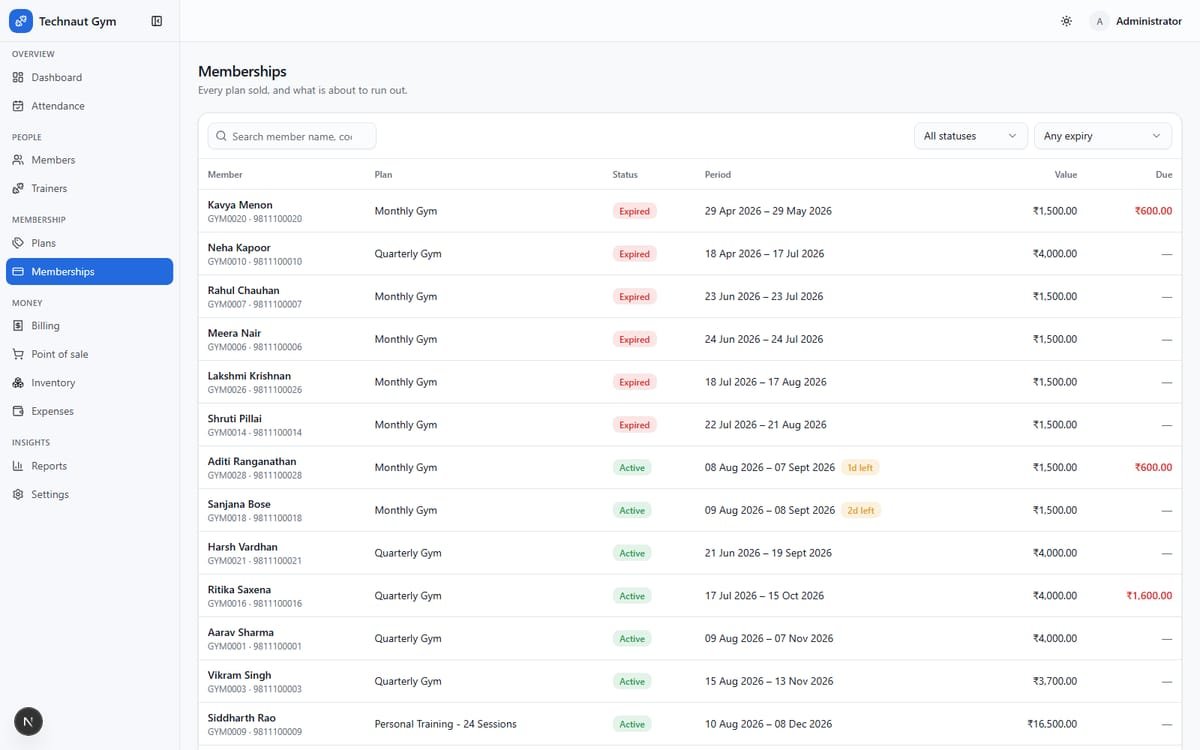Select member Kavya Menon
The height and width of the screenshot is (750, 1200).
coord(240,205)
